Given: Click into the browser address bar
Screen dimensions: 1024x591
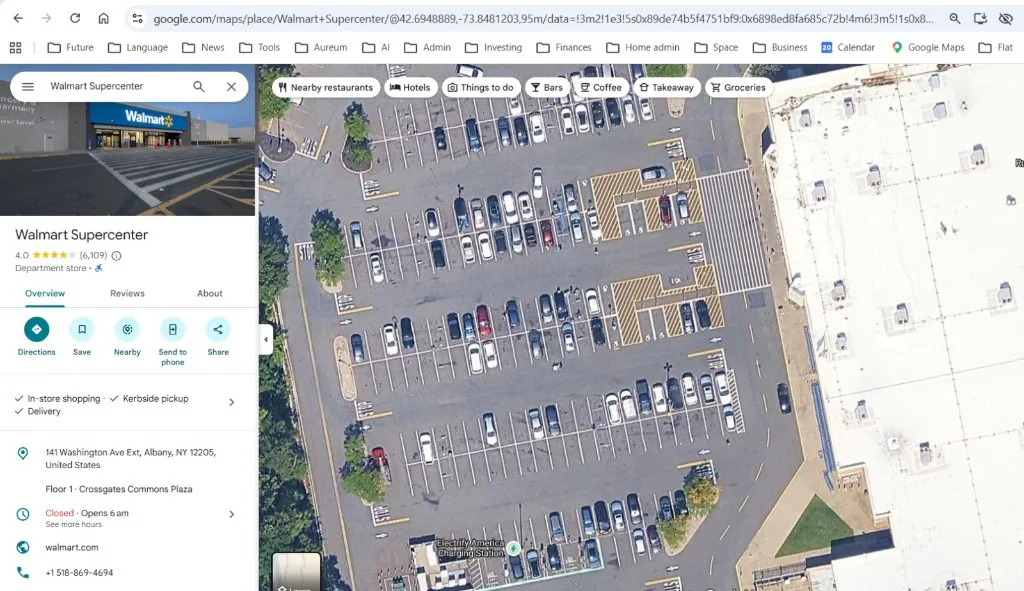Looking at the screenshot, I should pyautogui.click(x=542, y=19).
